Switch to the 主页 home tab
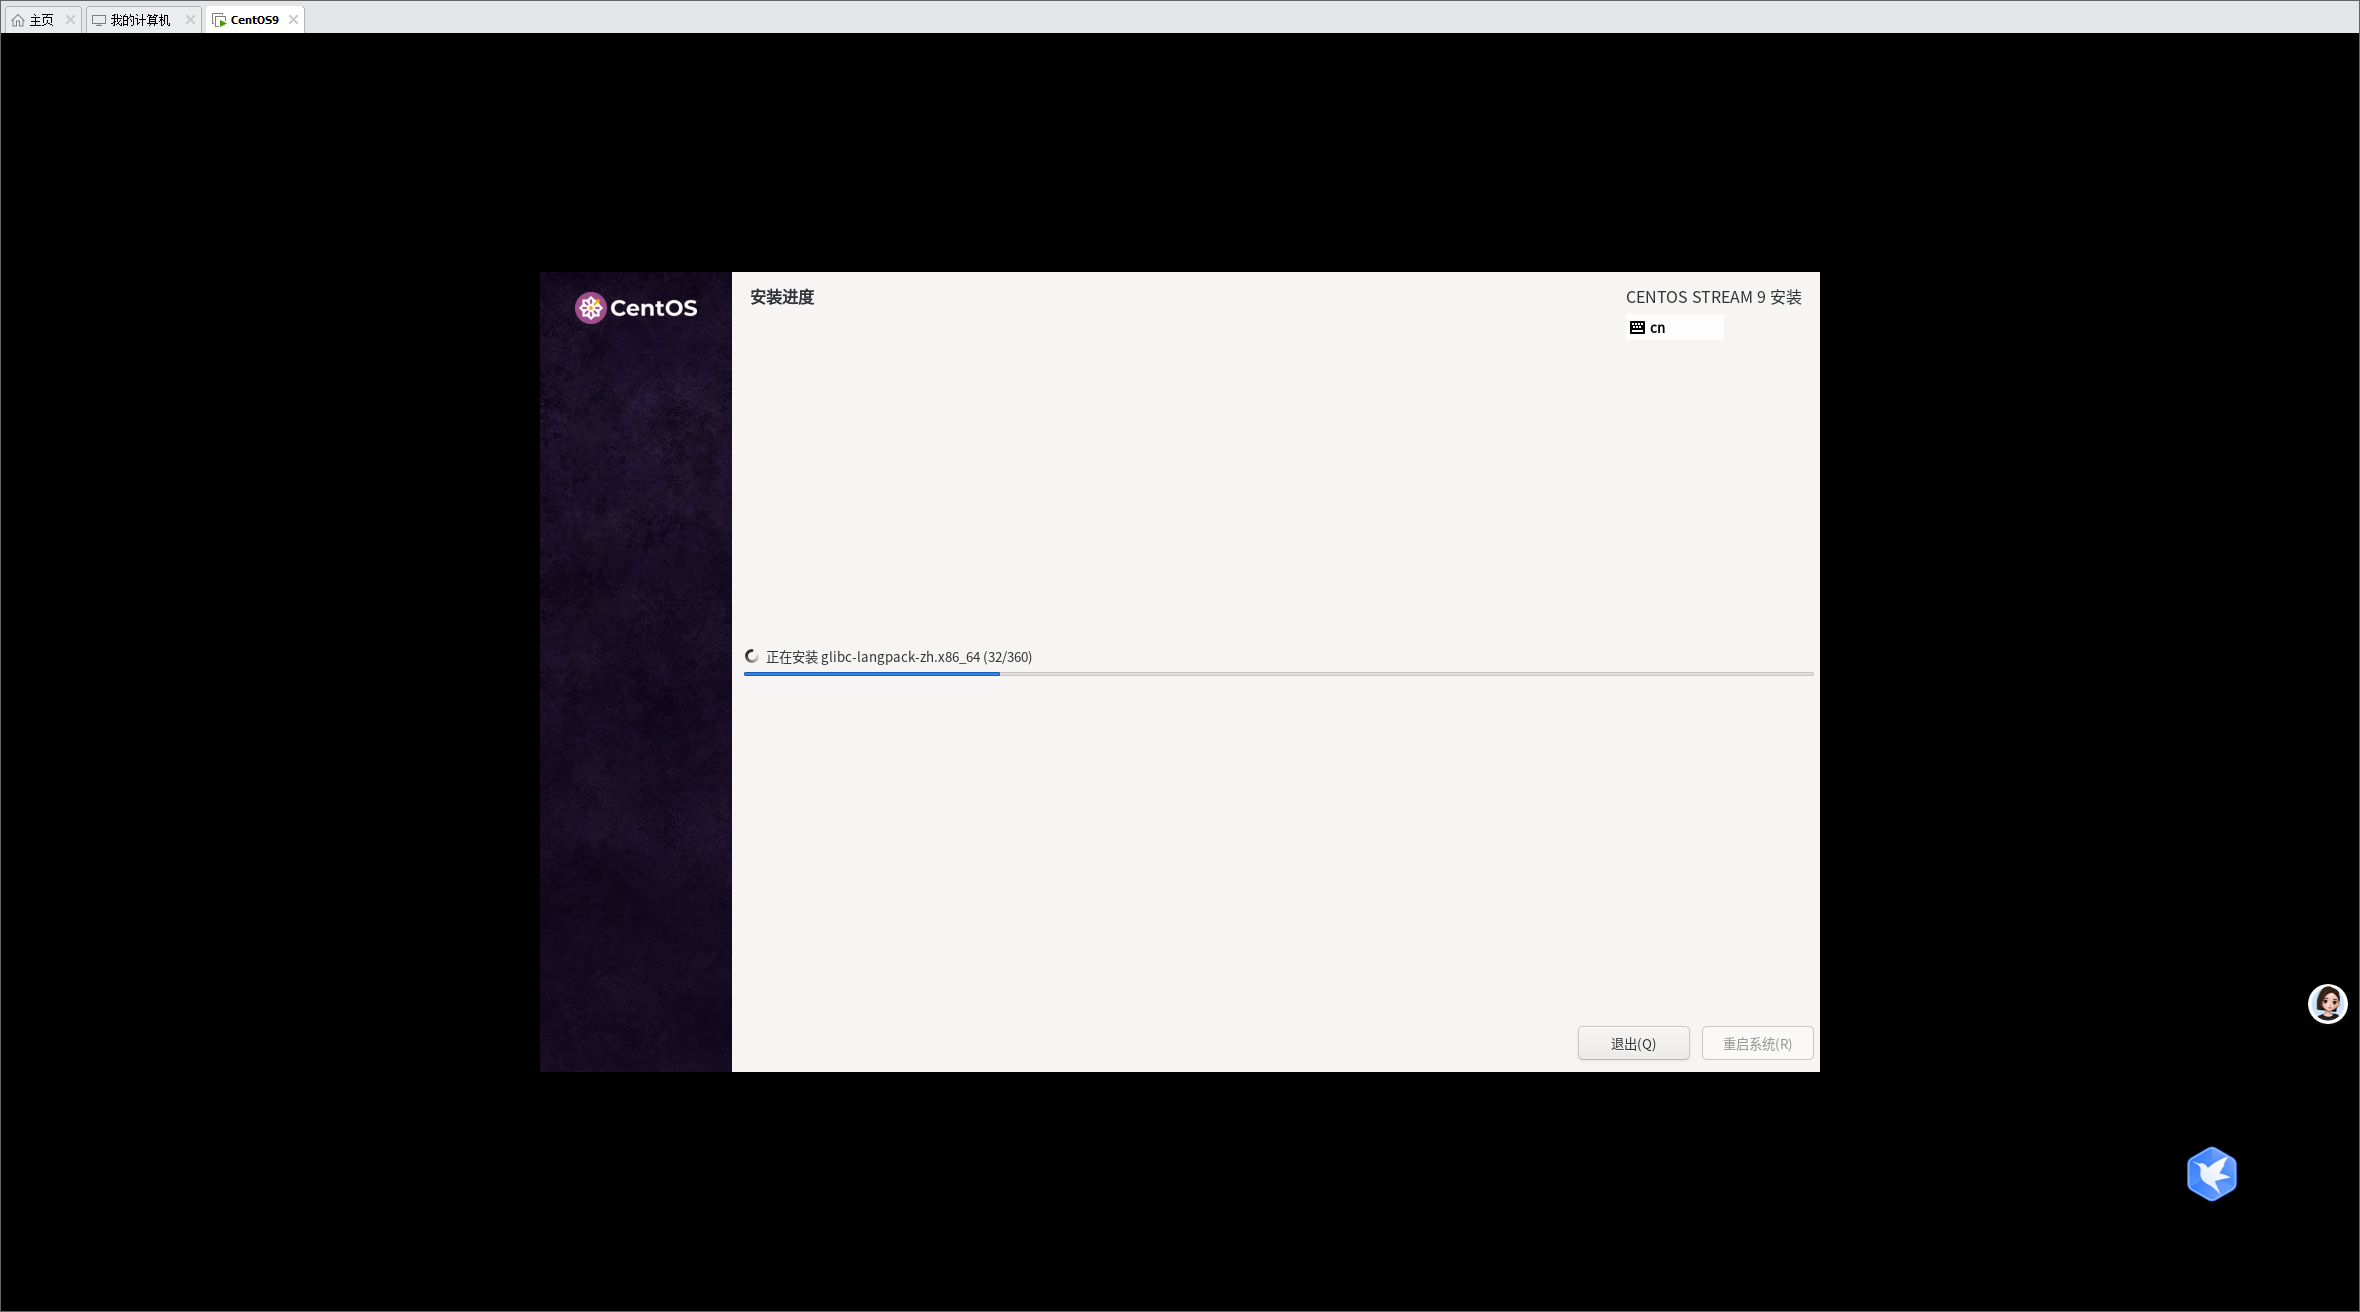 tap(41, 20)
